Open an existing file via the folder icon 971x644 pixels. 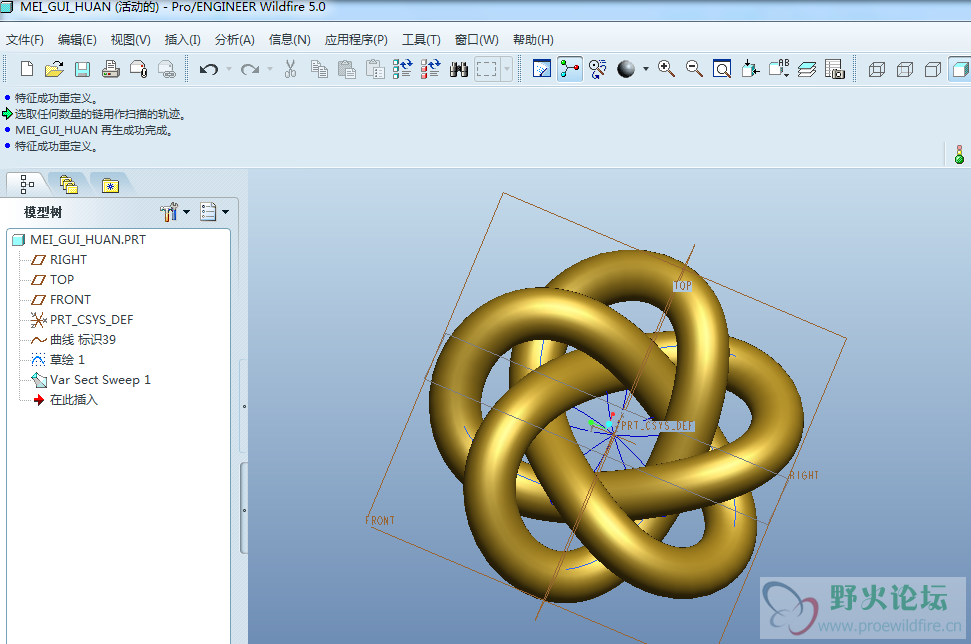tap(54, 69)
